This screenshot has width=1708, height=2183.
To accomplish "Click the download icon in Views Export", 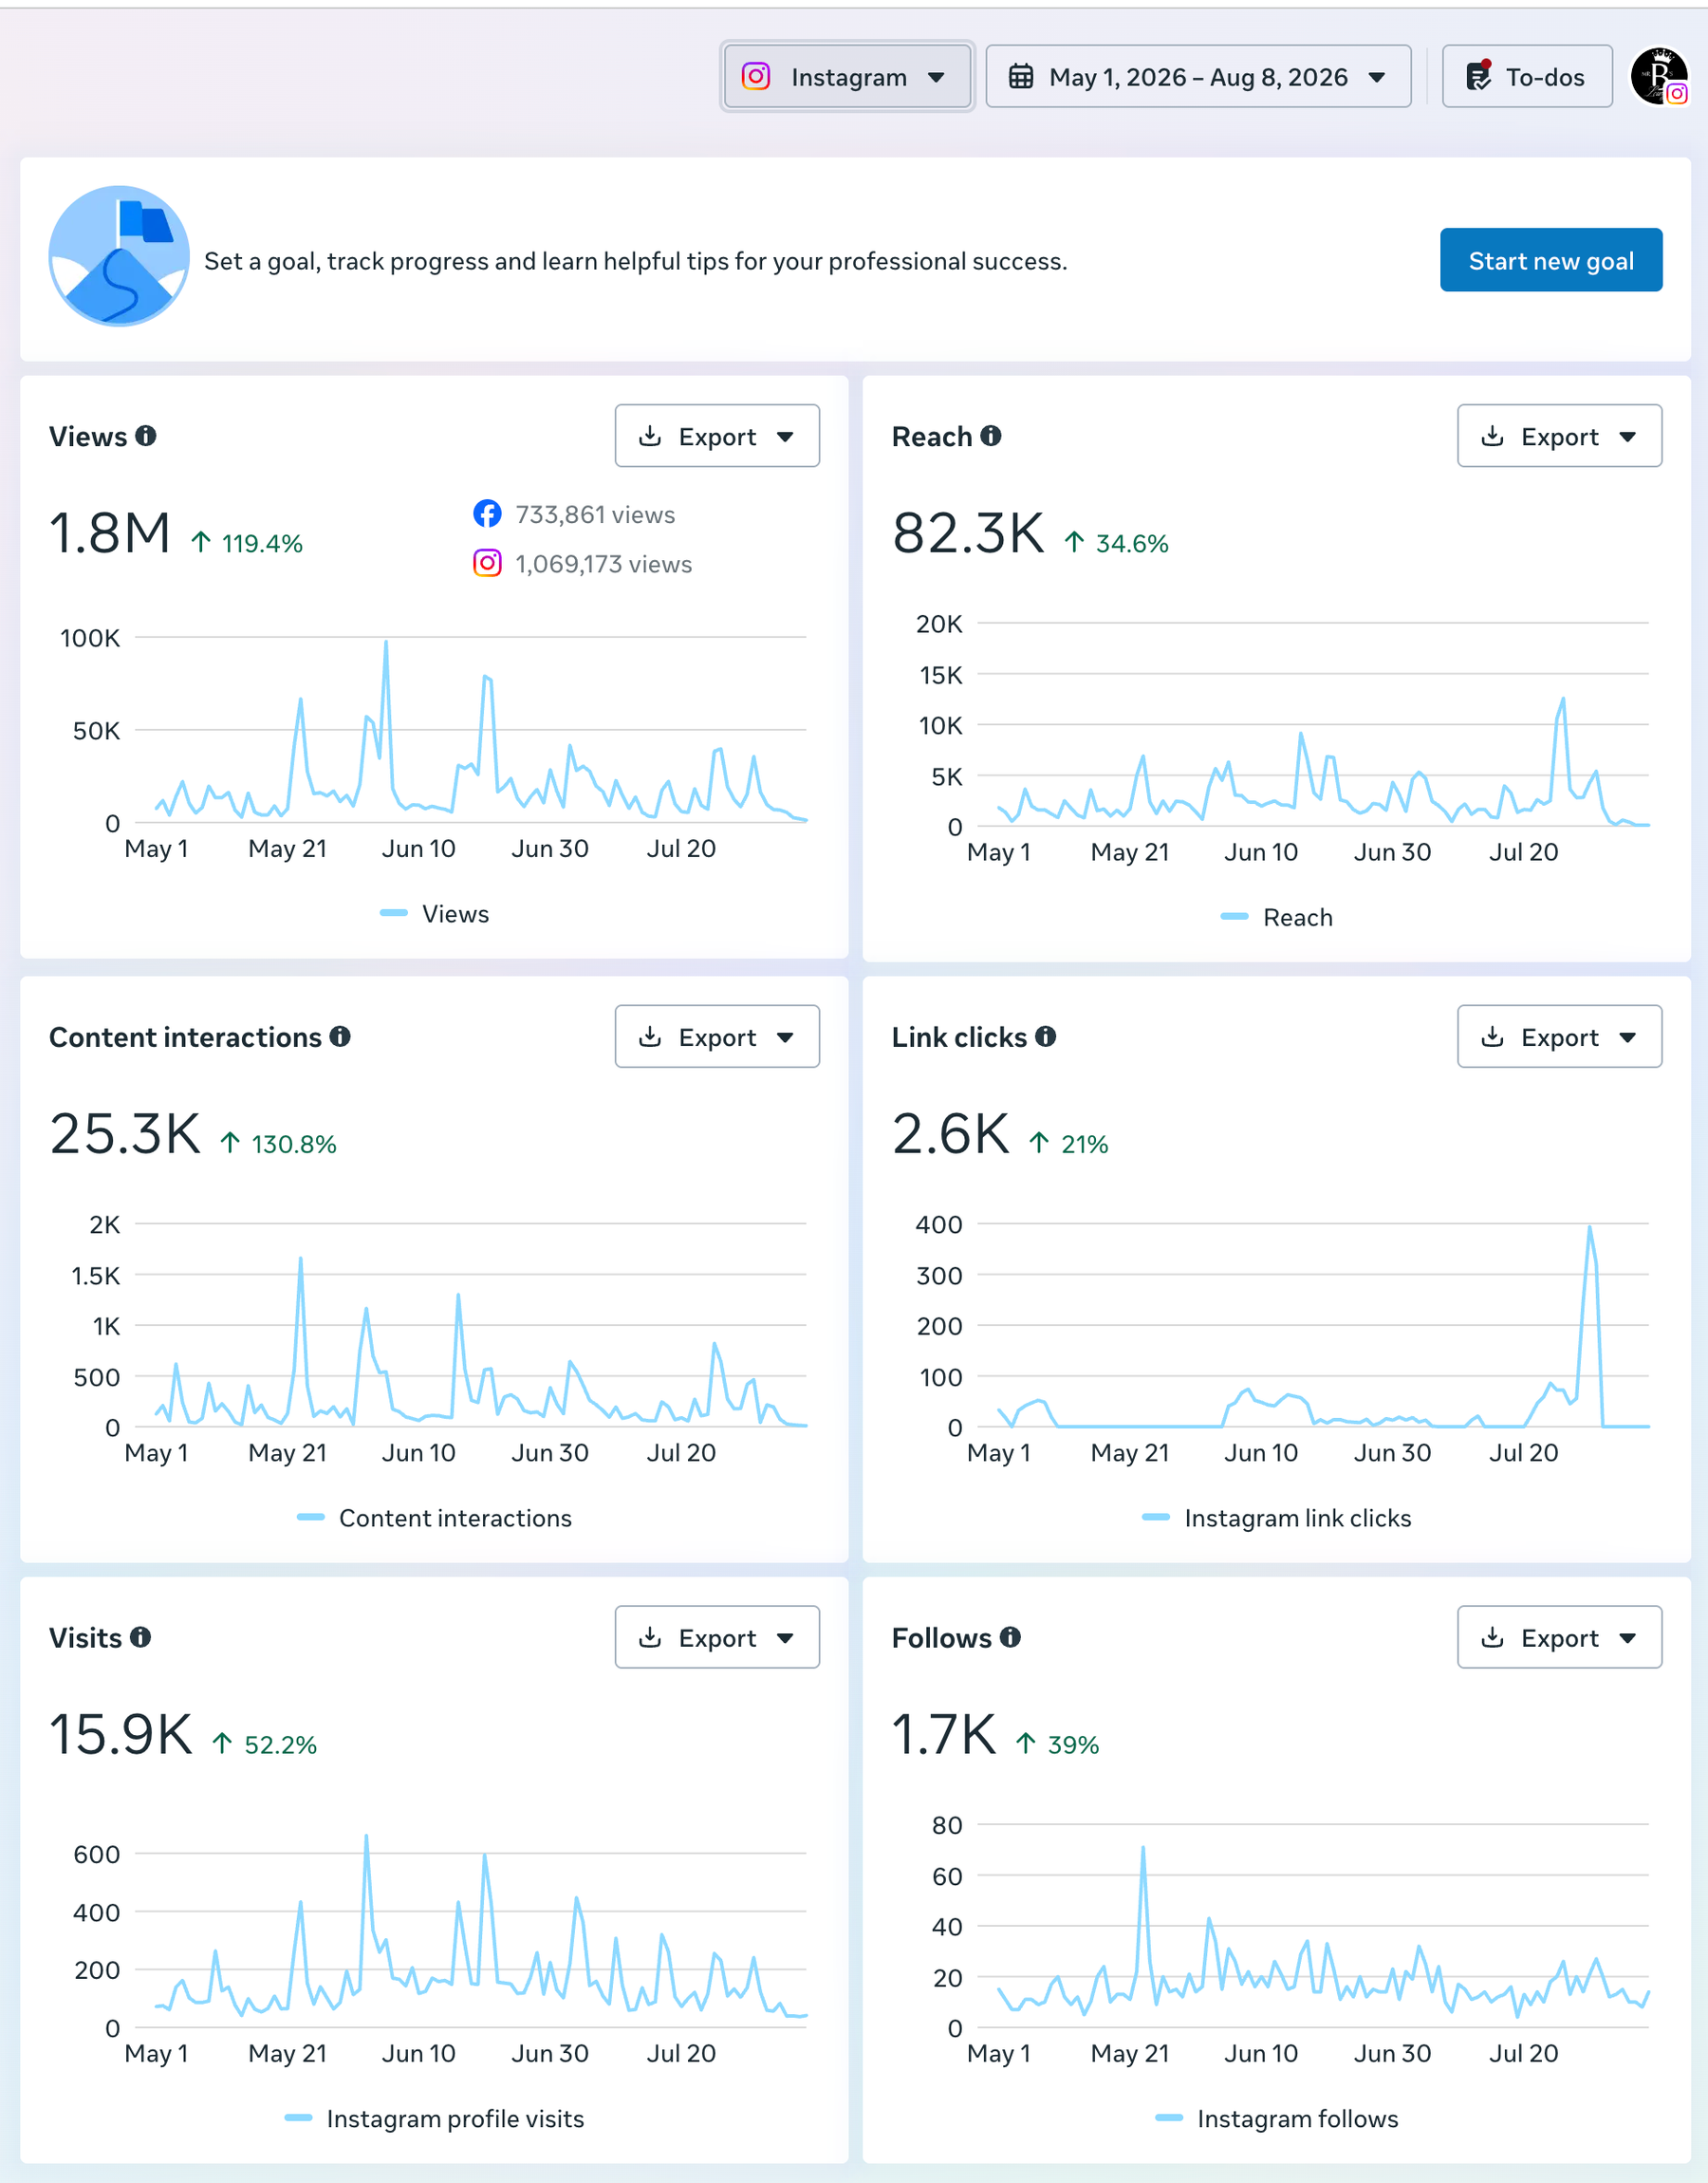I will point(650,435).
